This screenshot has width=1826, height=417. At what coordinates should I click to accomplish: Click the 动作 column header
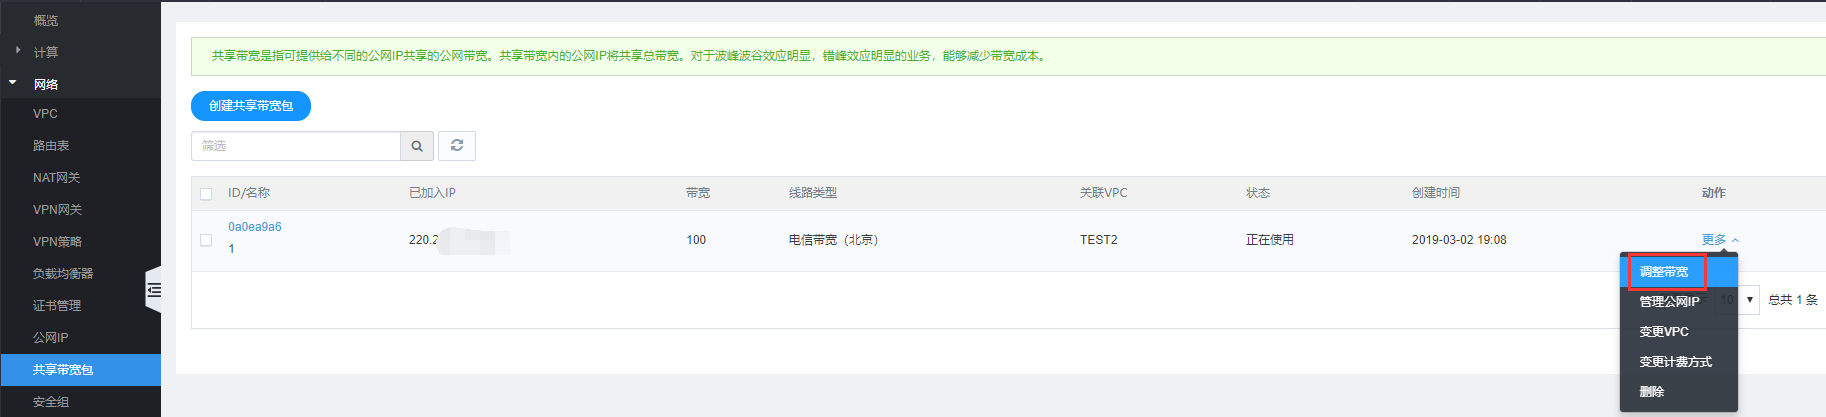coord(1714,193)
